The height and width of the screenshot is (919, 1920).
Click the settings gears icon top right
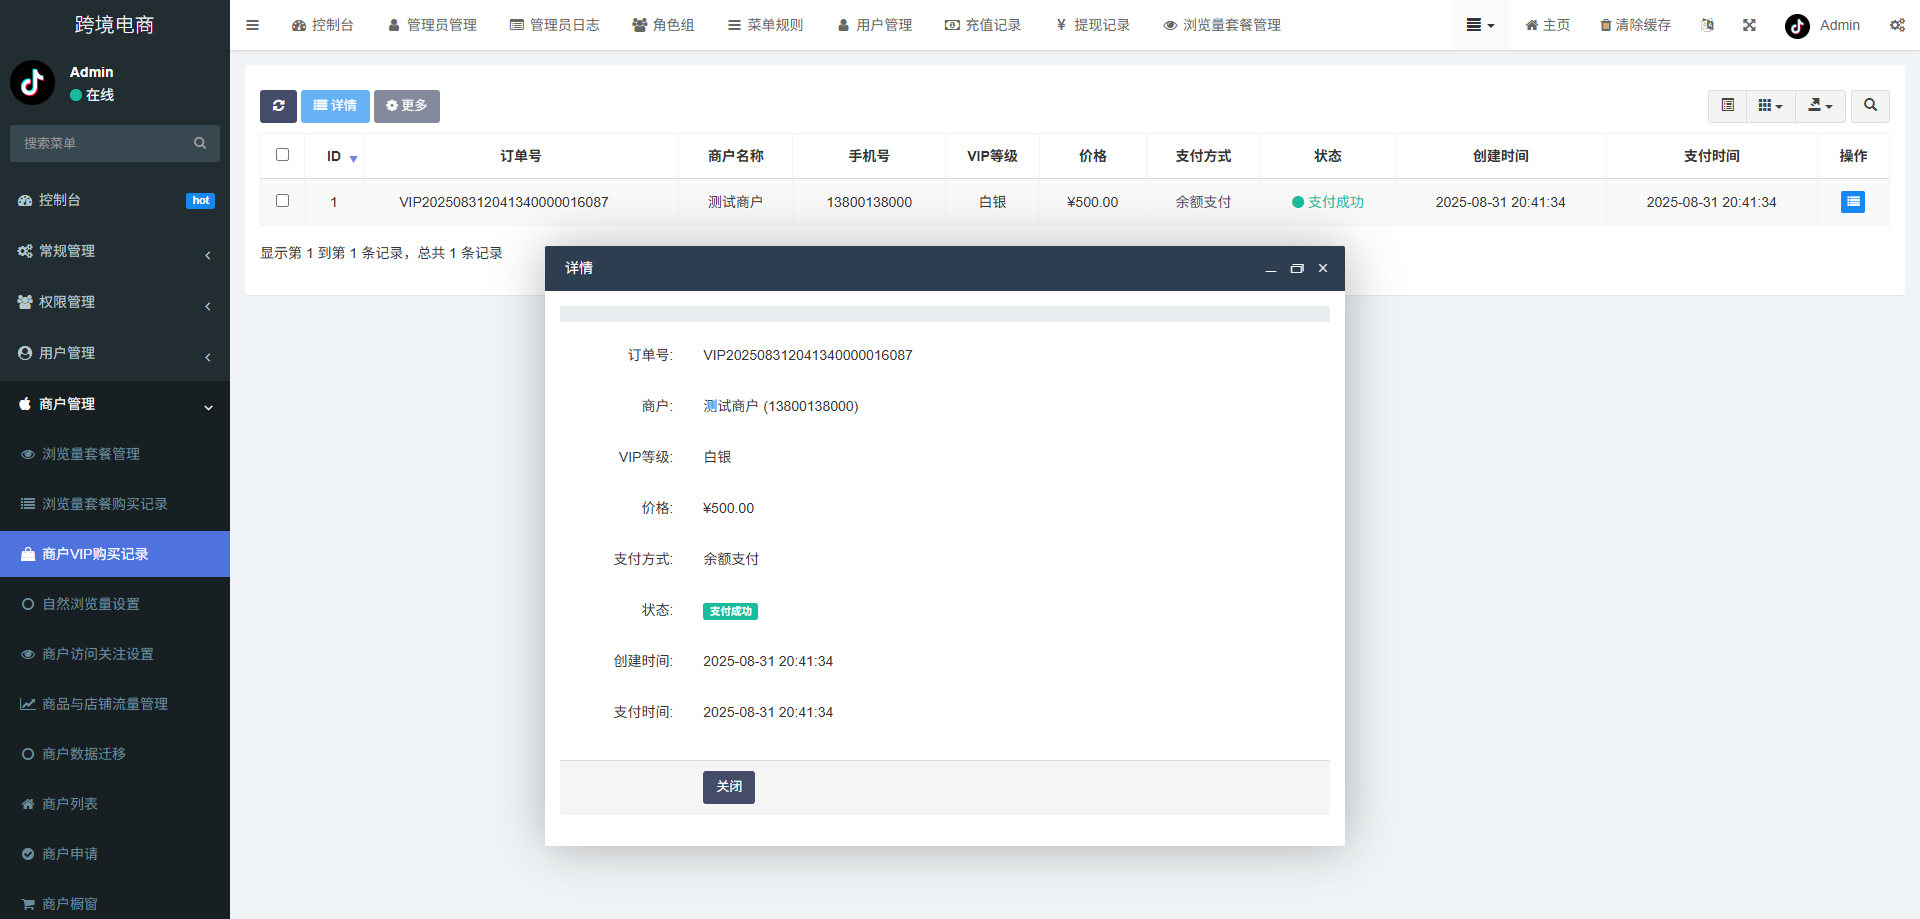(x=1897, y=25)
